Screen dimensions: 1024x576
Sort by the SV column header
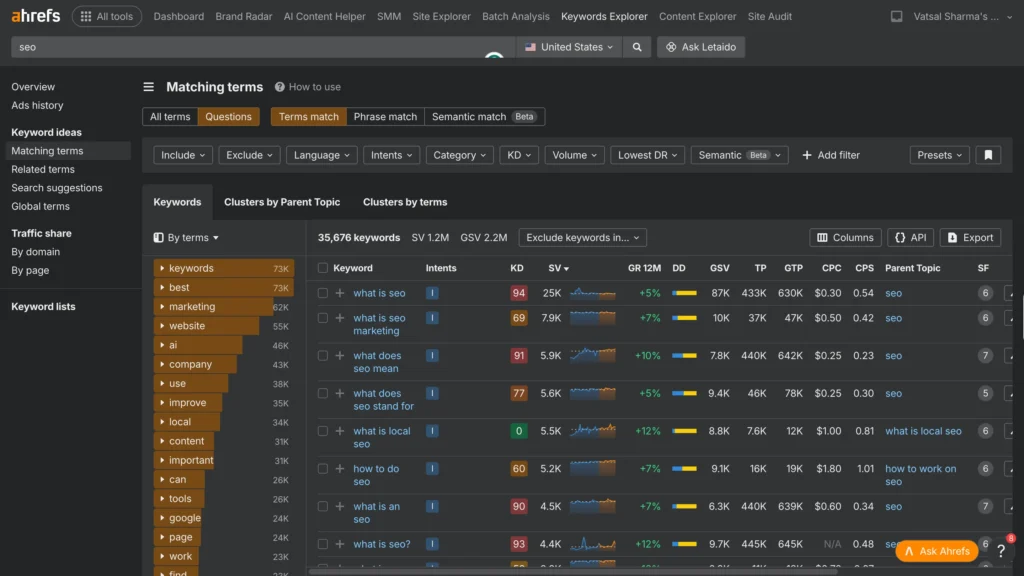558,268
